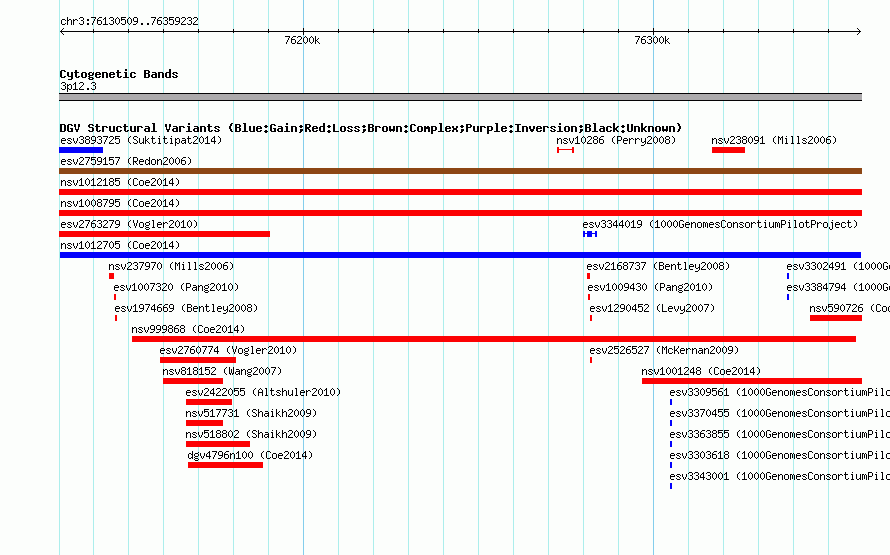Image resolution: width=890 pixels, height=555 pixels.
Task: Click the red nsv999868 loss bar
Action: pos(494,339)
